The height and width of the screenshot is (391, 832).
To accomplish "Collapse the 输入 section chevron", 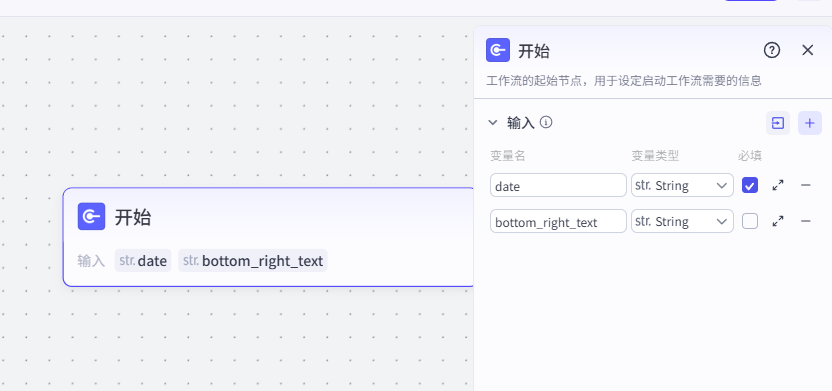I will pos(493,123).
